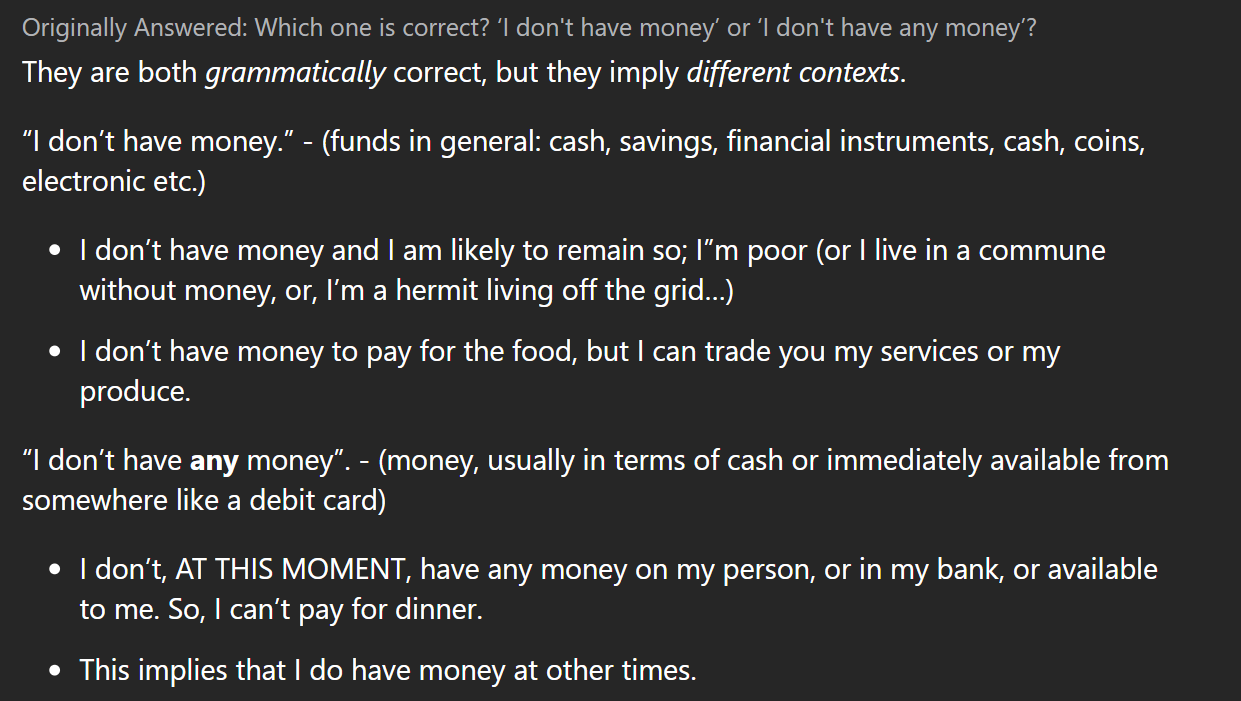Click the "Originally Answered" question header text
Screen dimensions: 1241x701
[529, 28]
